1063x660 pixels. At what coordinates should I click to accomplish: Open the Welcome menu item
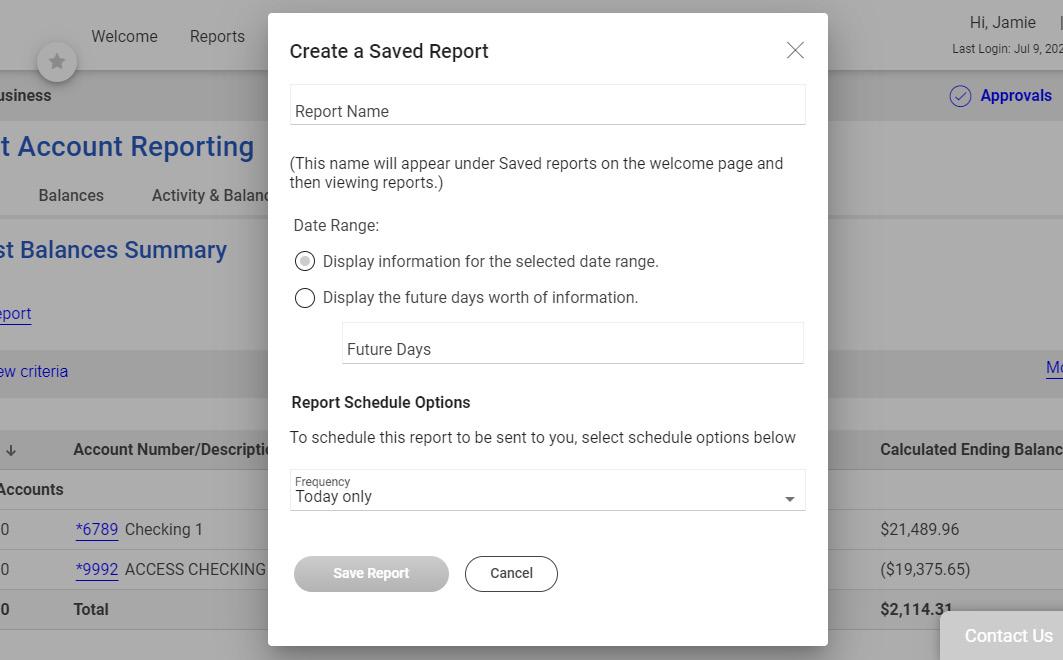pyautogui.click(x=124, y=36)
